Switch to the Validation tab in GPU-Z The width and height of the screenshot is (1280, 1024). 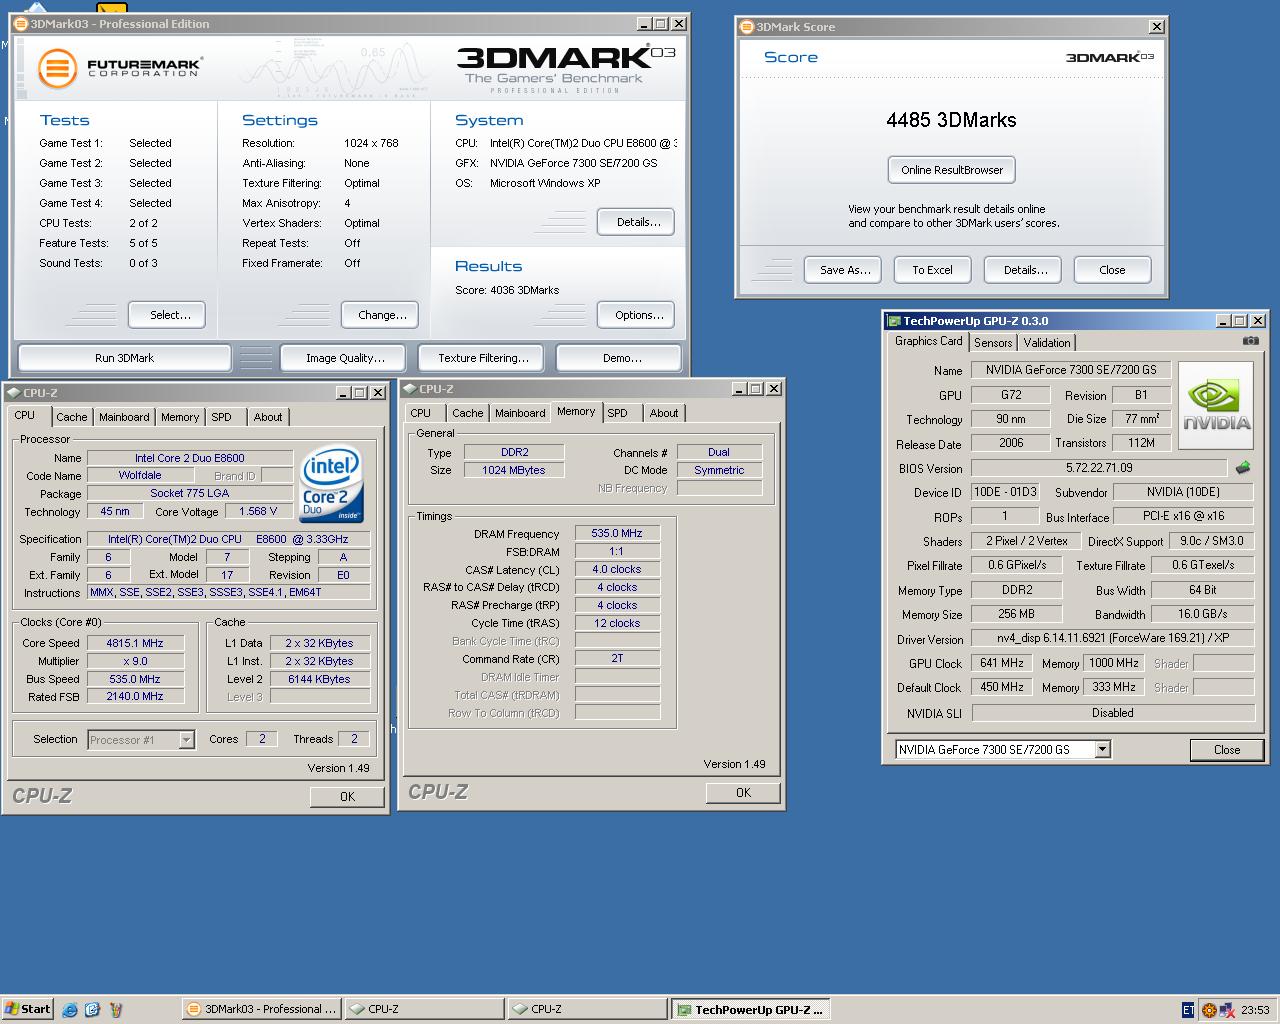(1047, 342)
